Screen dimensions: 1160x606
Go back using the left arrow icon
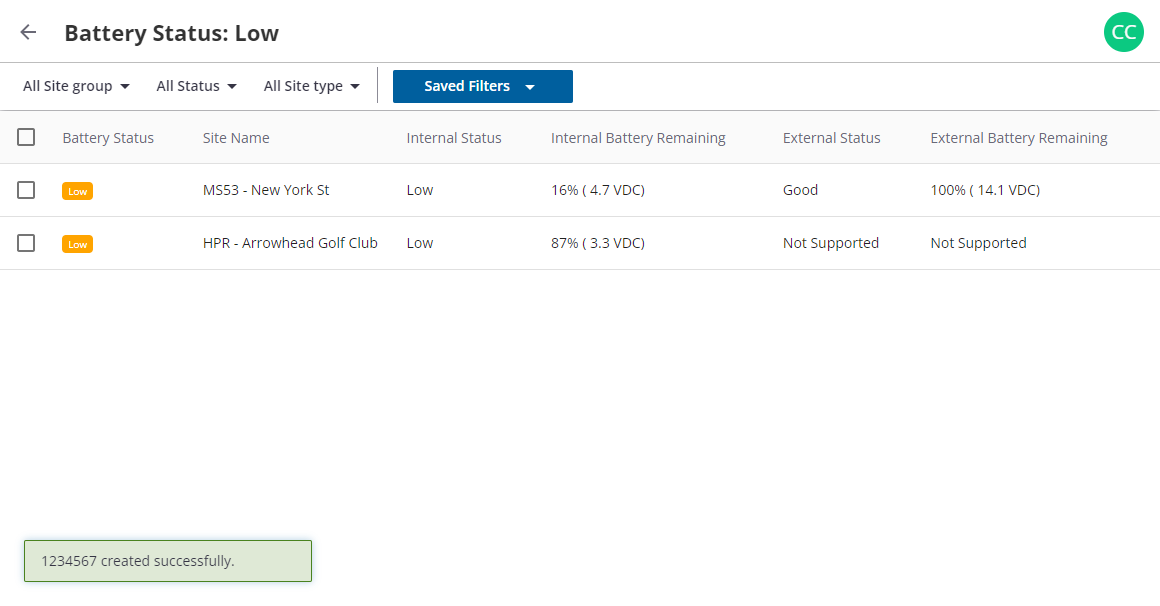pyautogui.click(x=28, y=32)
